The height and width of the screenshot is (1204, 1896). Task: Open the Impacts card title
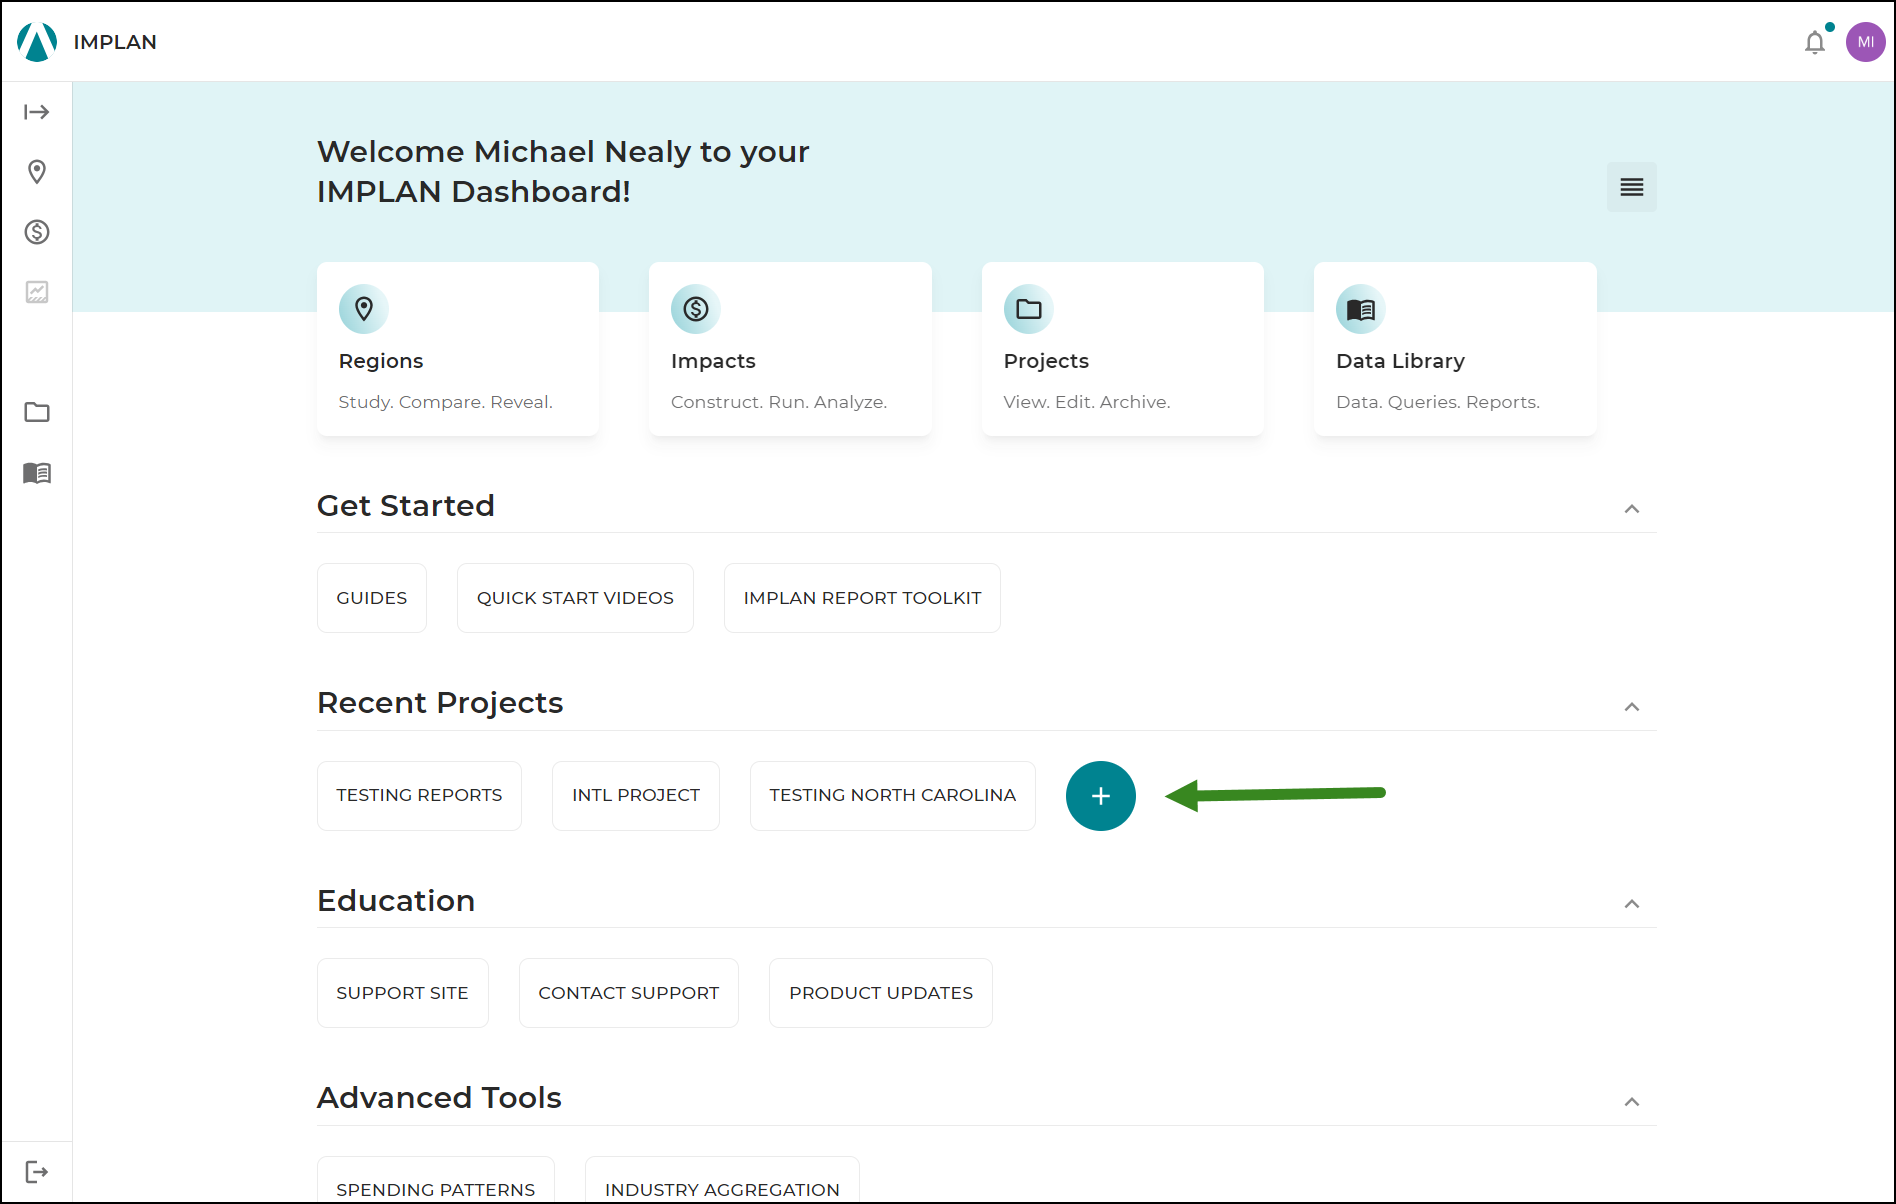pyautogui.click(x=713, y=361)
